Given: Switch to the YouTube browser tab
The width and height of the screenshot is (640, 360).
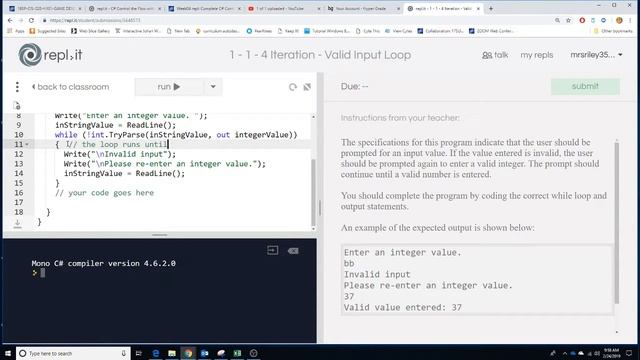Looking at the screenshot, I should 284,8.
